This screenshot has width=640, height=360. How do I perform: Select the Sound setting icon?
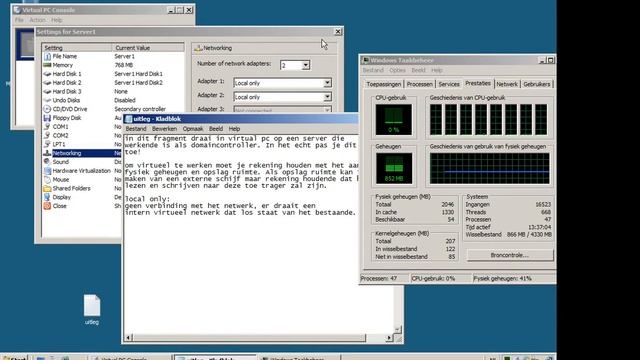point(47,162)
